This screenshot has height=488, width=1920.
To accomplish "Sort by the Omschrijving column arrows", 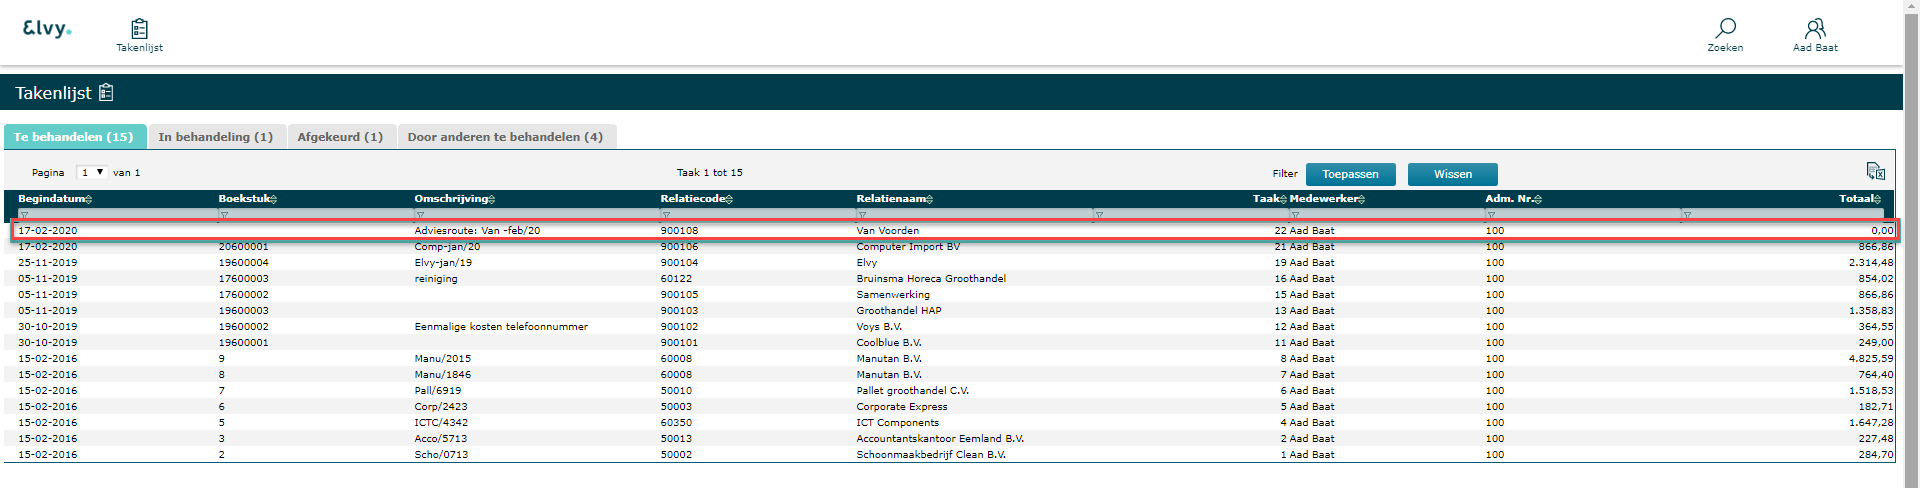I will click(x=491, y=200).
